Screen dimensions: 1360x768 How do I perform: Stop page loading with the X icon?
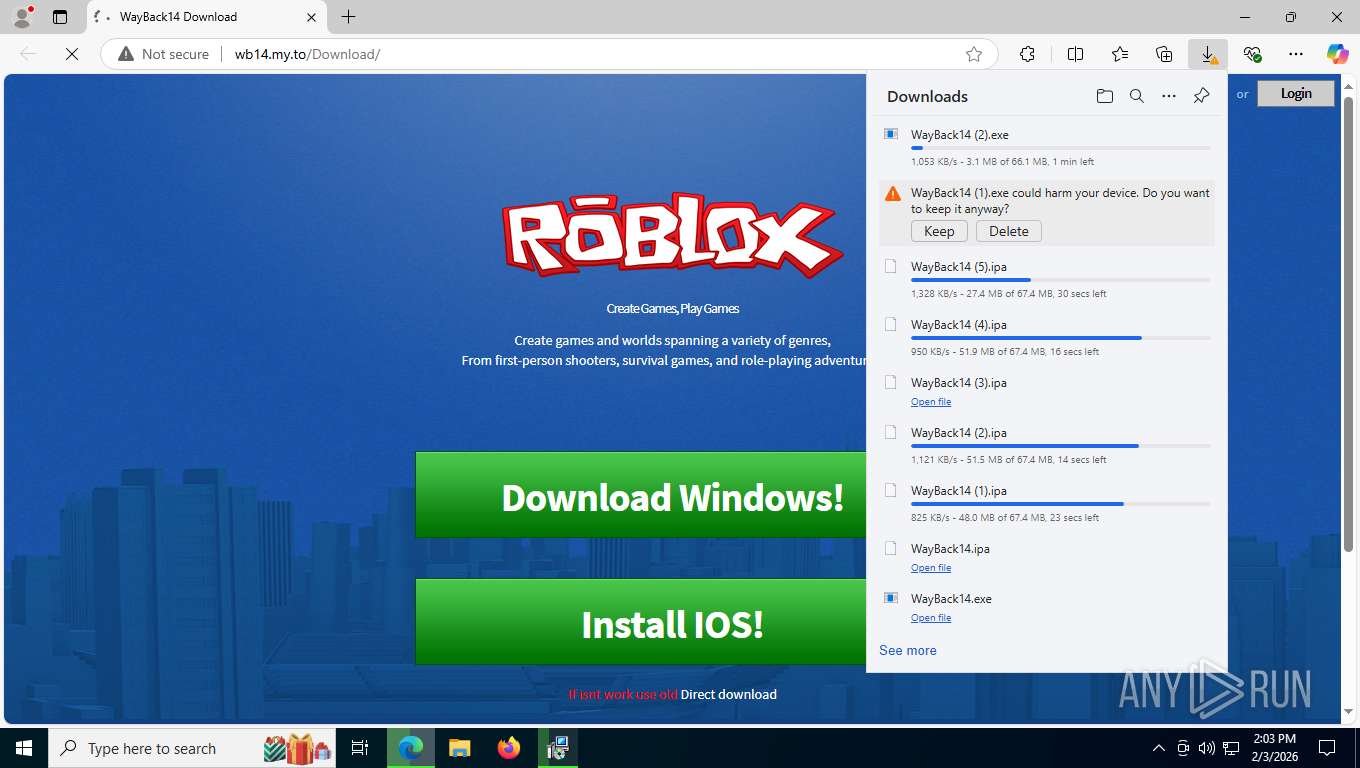pos(72,54)
